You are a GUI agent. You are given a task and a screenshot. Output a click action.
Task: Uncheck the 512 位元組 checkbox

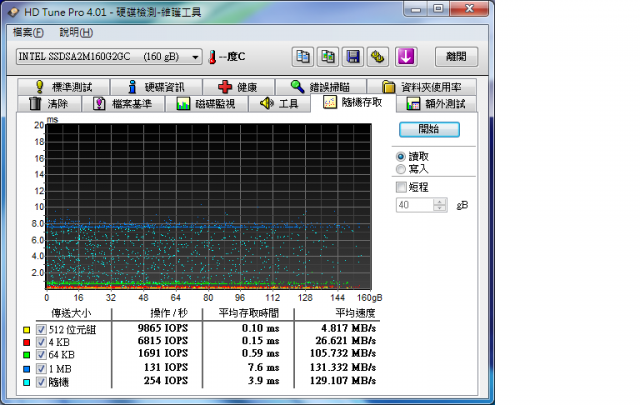(x=41, y=329)
